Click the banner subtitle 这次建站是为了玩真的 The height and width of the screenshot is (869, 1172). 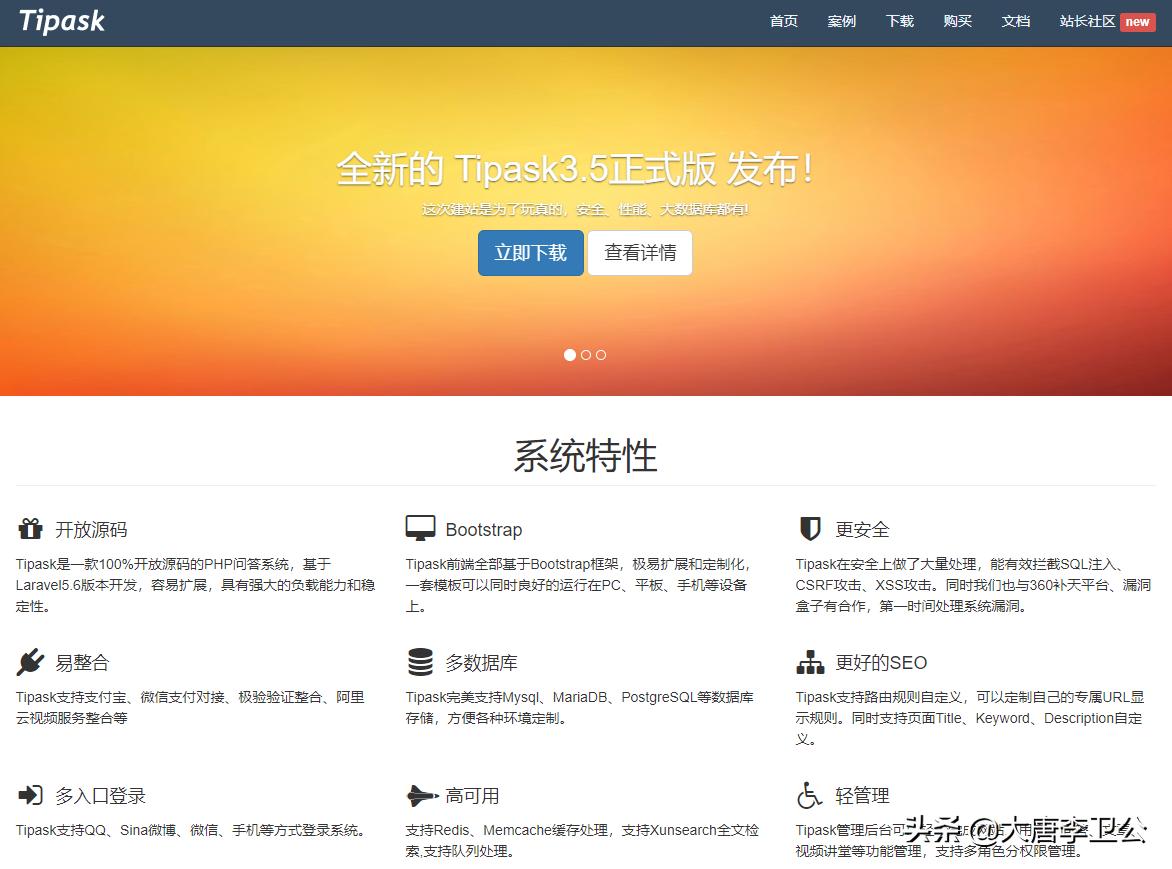pos(585,209)
